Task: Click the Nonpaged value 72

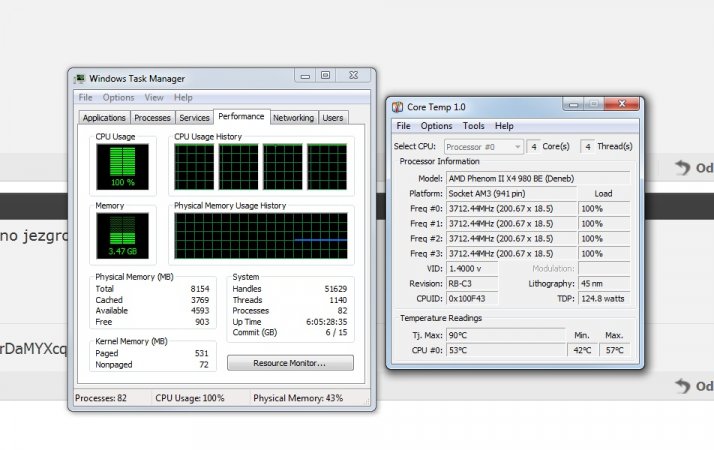Action: [x=204, y=365]
